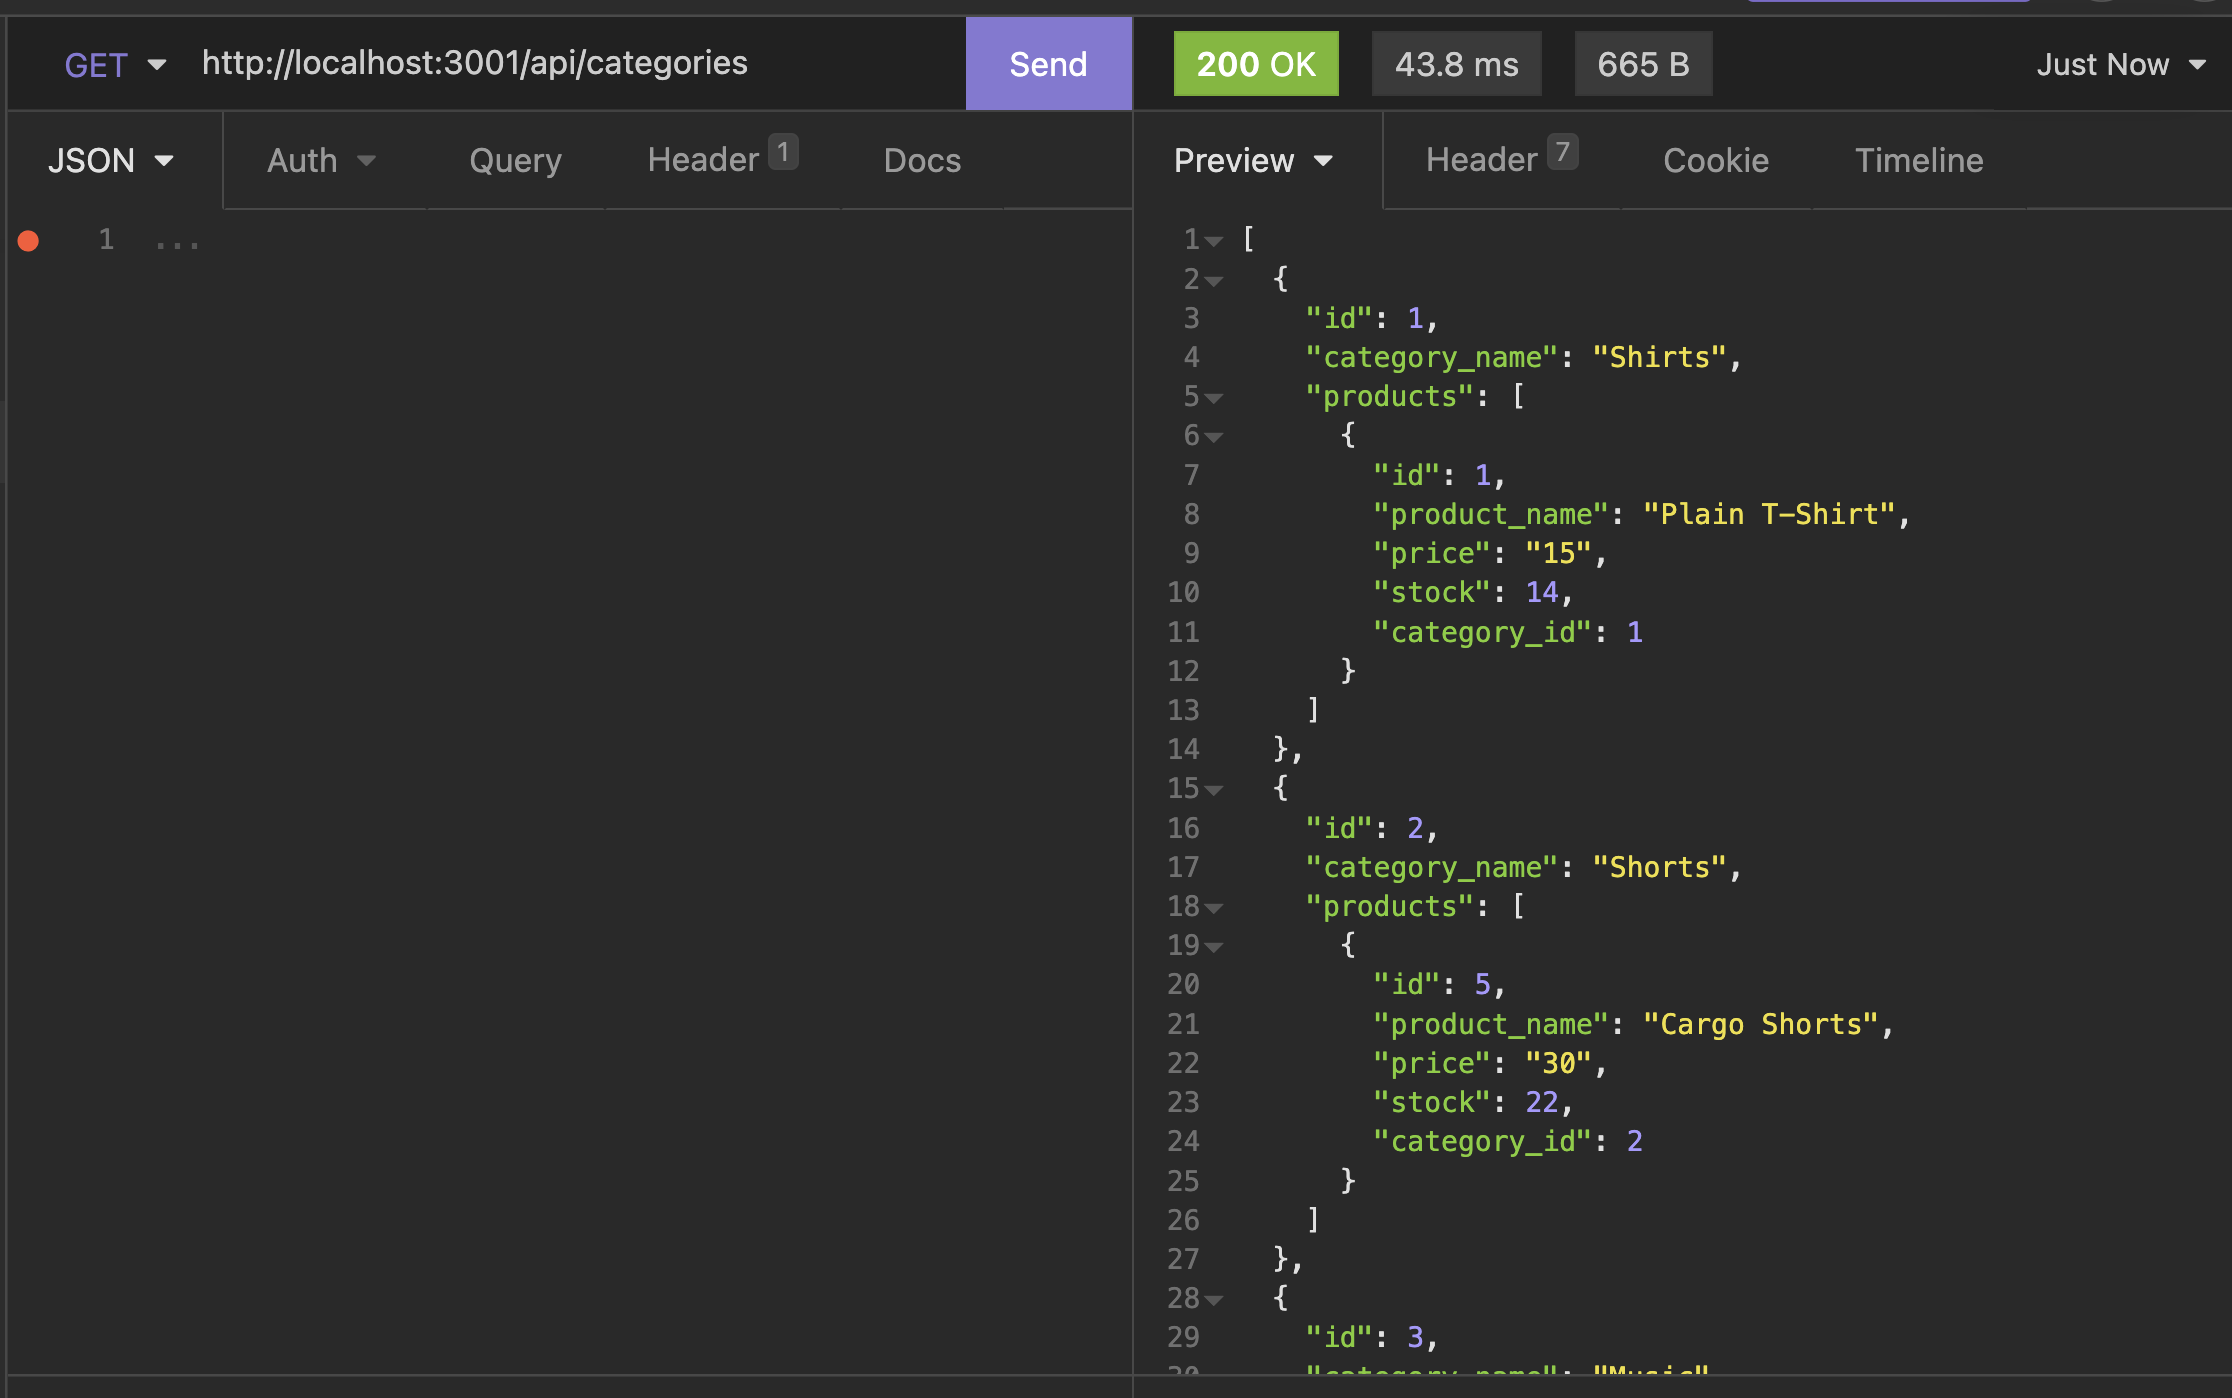View the Cookie tab
The height and width of the screenshot is (1398, 2232).
[x=1715, y=160]
